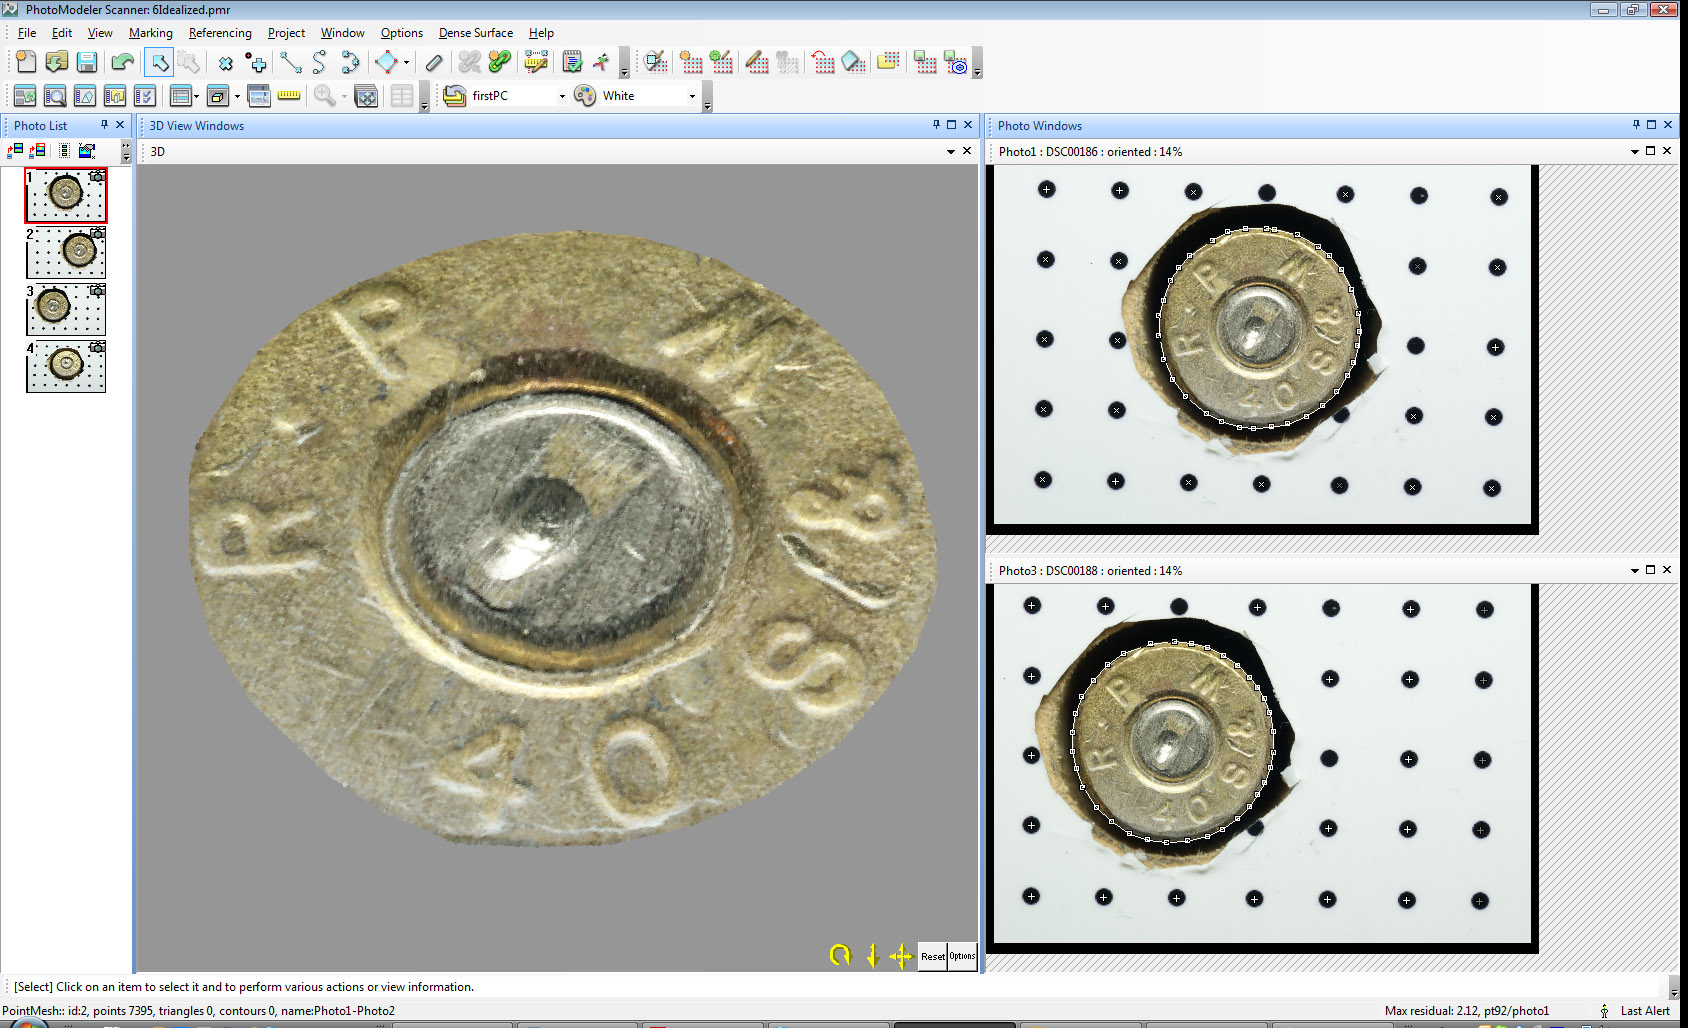The width and height of the screenshot is (1688, 1028).
Task: Open the White material color dropdown
Action: click(x=692, y=96)
